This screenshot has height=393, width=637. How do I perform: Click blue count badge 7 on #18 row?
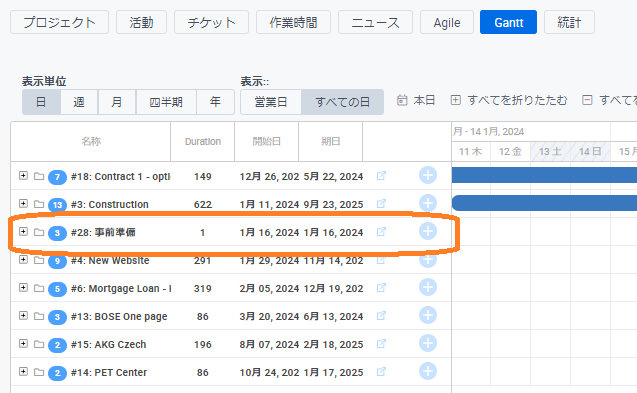(x=57, y=177)
